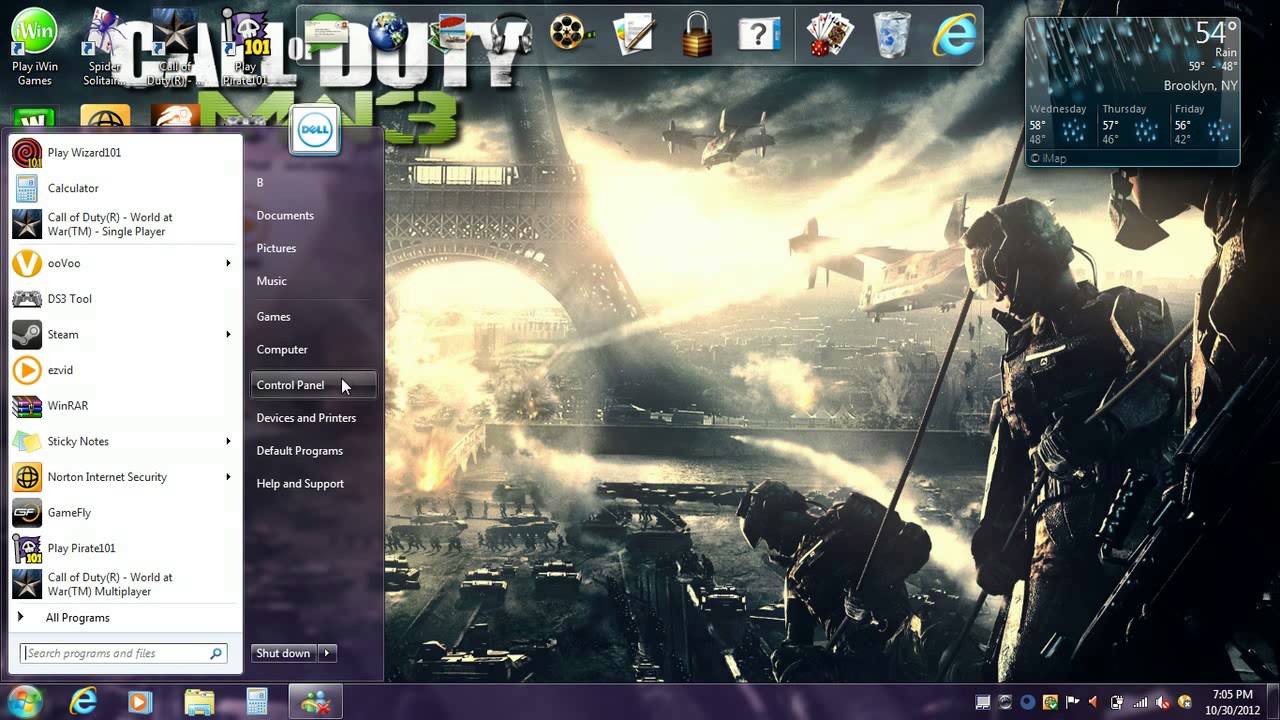Launch Play Pirate101 from the Start menu
Viewport: 1280px width, 720px height.
(125, 548)
